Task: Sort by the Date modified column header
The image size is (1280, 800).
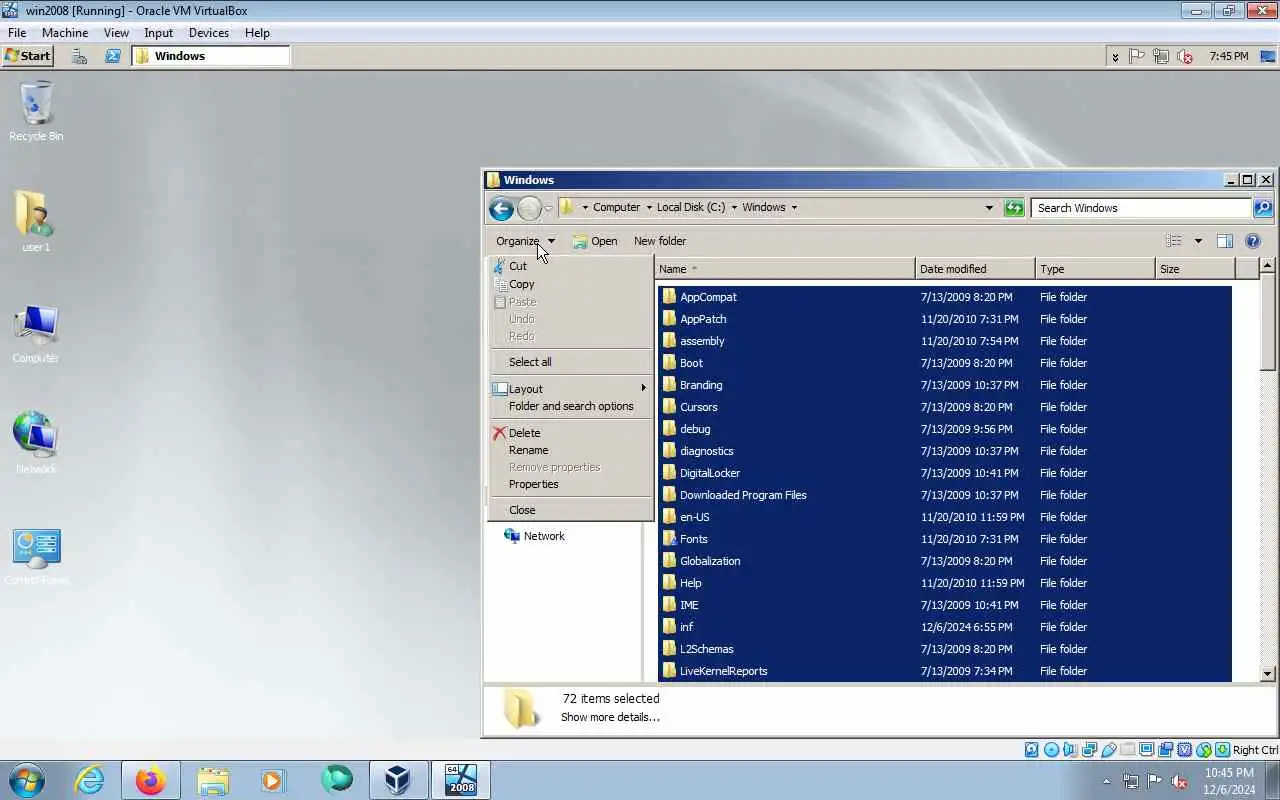Action: [975, 269]
